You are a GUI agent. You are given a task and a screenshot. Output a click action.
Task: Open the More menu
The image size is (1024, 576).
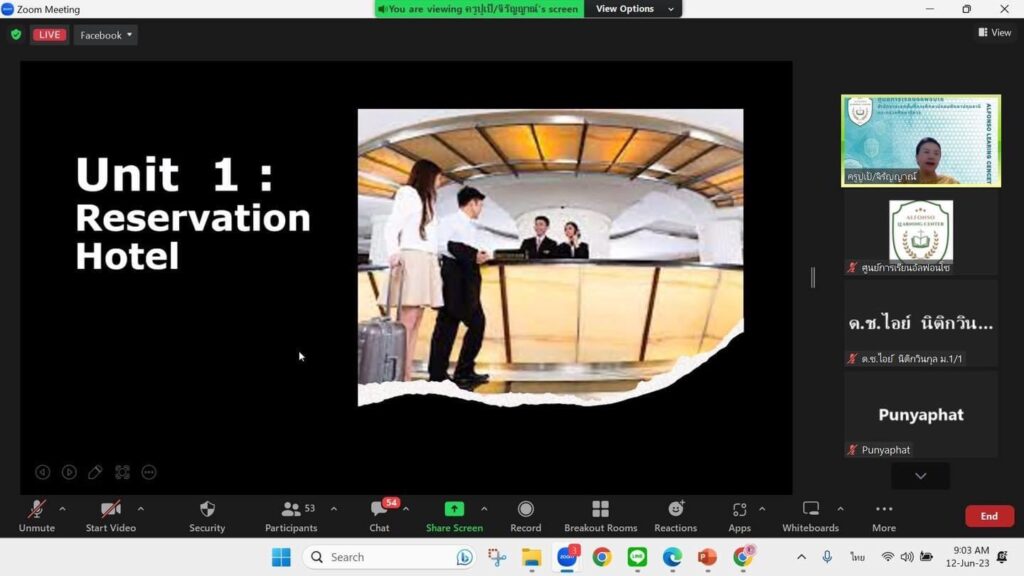tap(883, 516)
